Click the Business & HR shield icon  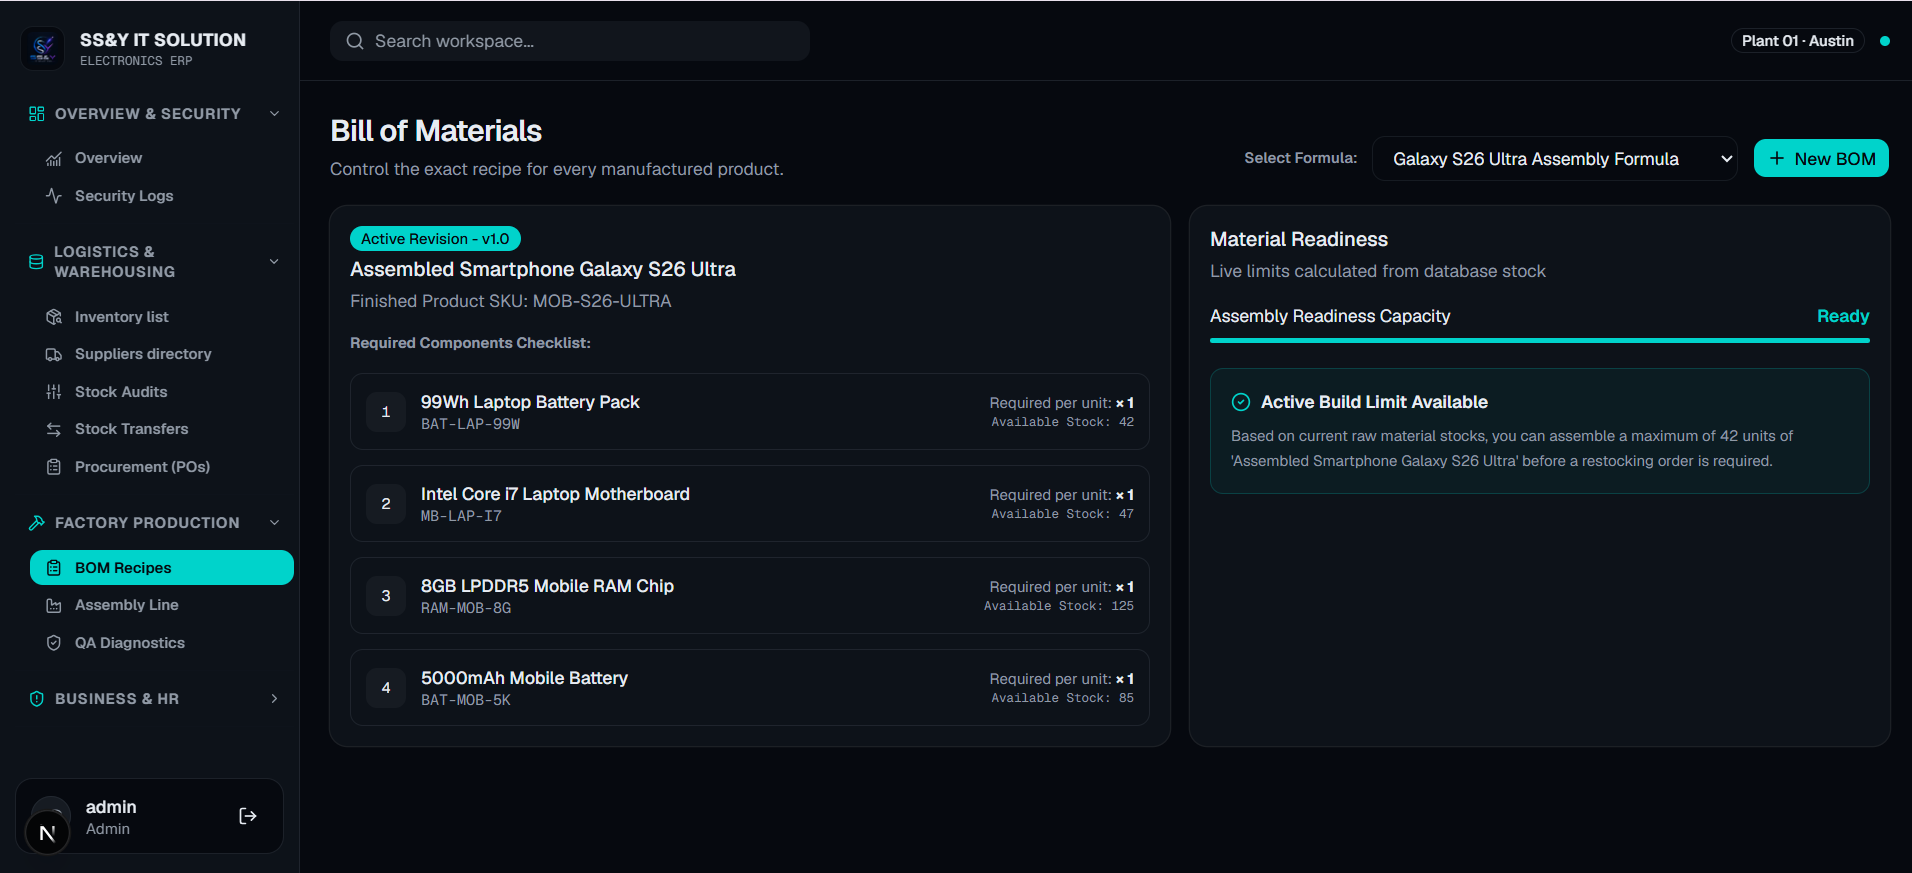point(37,699)
